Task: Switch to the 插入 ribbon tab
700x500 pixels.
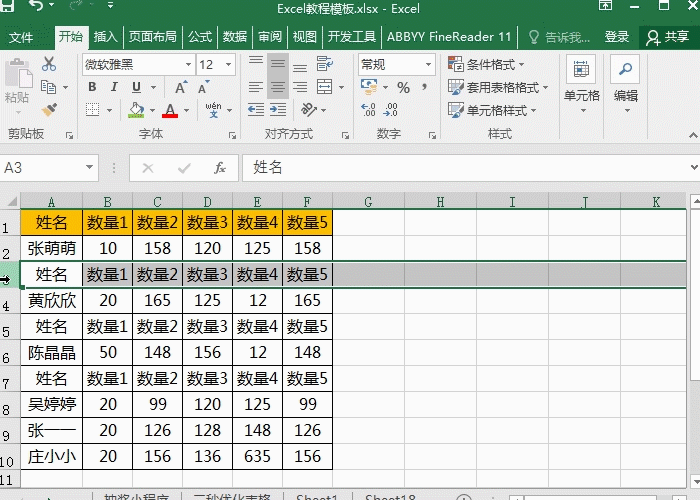Action: 105,37
